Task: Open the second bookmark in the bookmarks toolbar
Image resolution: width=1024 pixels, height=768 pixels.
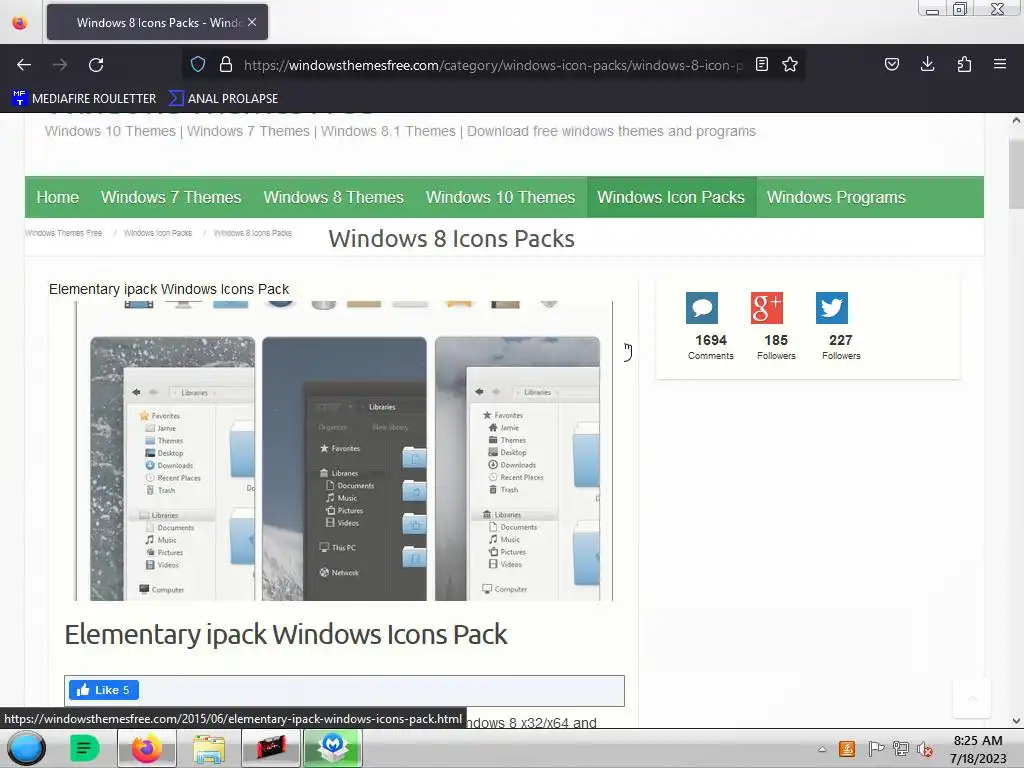Action: (x=223, y=99)
